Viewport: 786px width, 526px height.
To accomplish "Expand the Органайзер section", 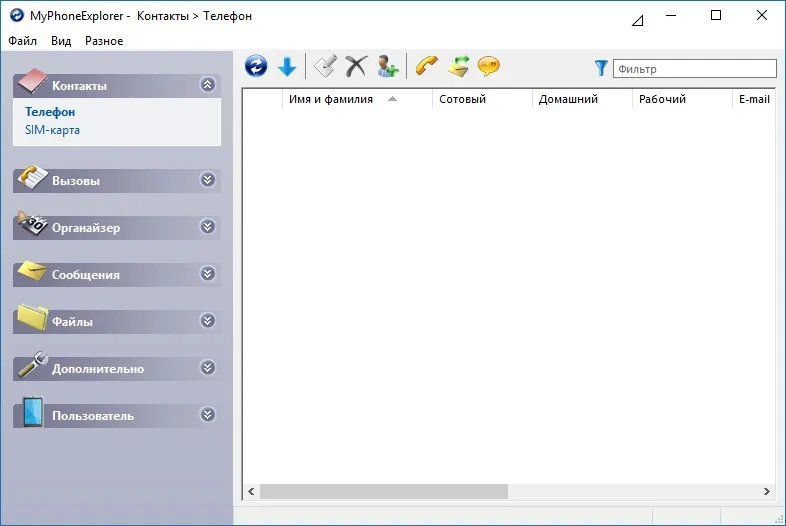I will pos(208,227).
